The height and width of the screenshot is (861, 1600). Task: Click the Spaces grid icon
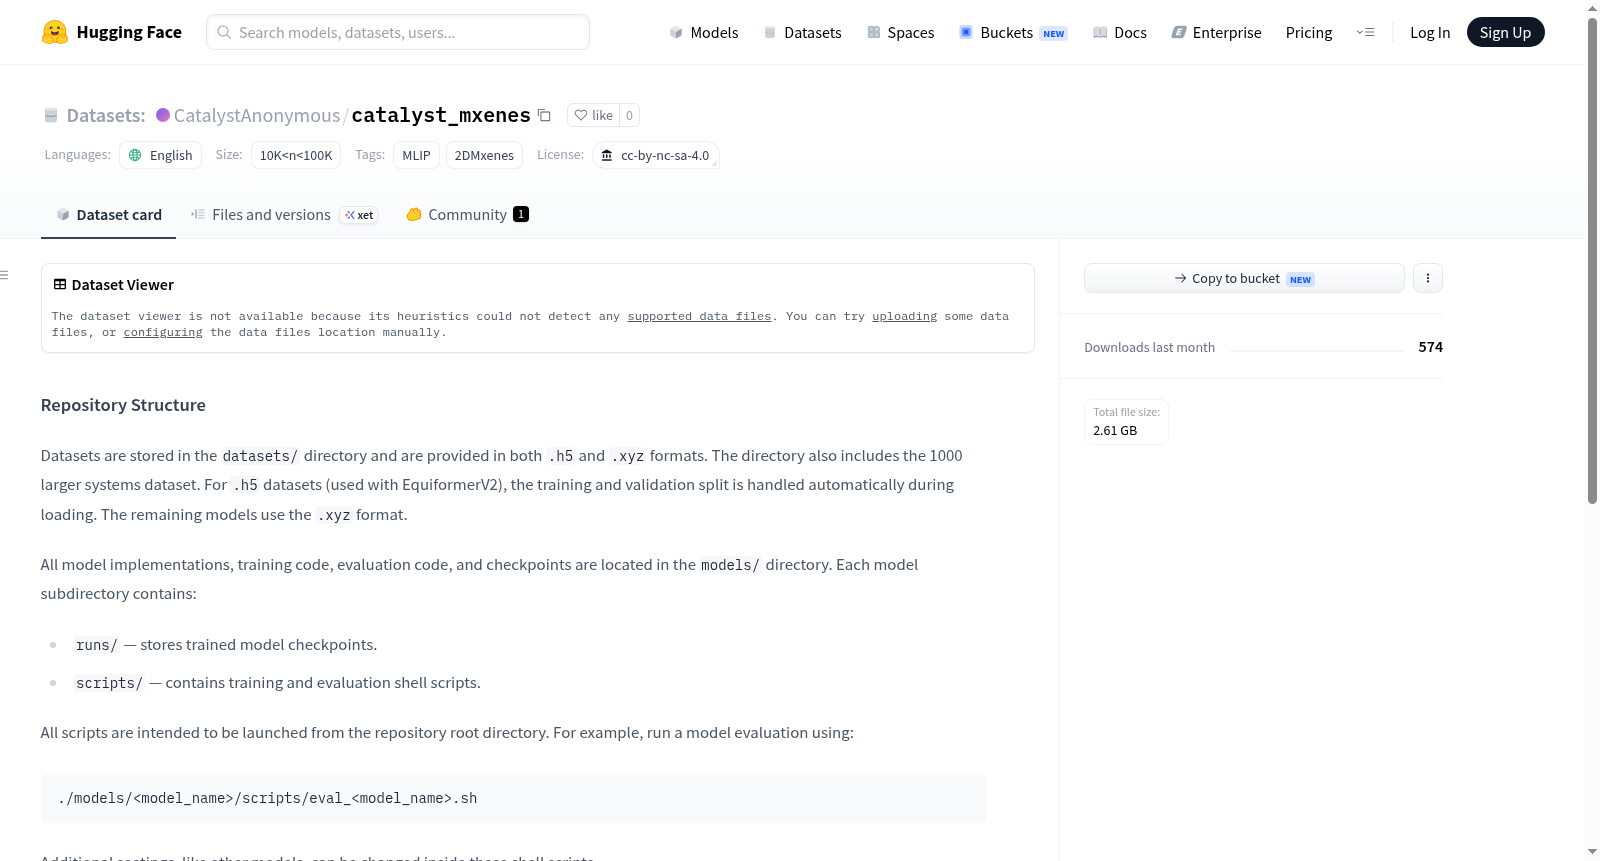click(874, 33)
